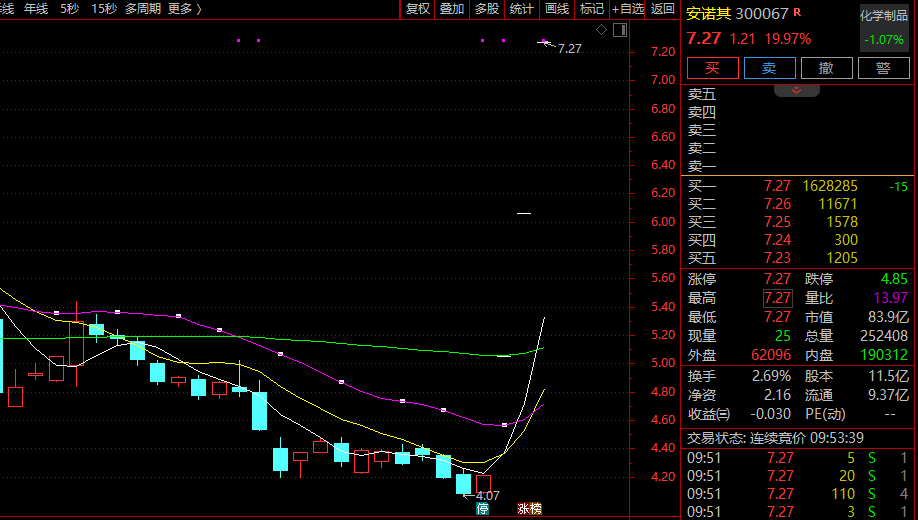
Task: Open the 多周期 multi-period view
Action: pyautogui.click(x=143, y=9)
